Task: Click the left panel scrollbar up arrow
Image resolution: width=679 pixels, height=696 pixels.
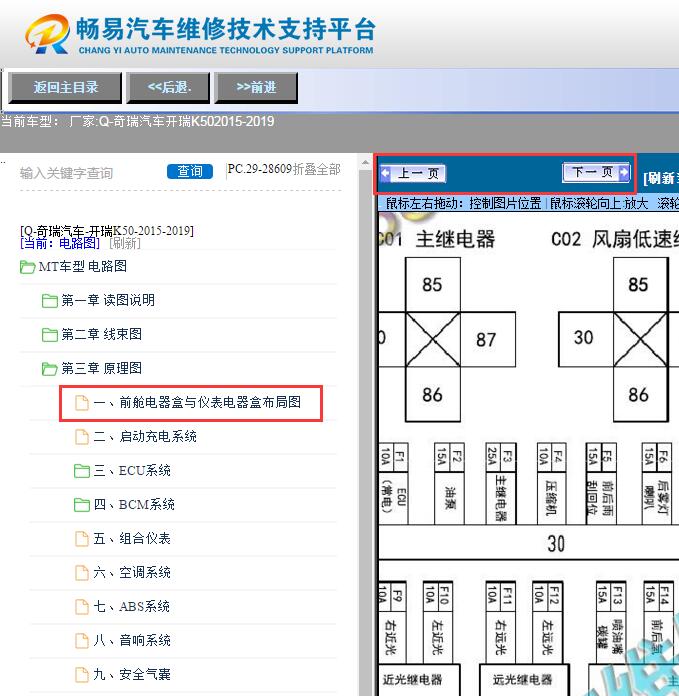Action: 365,163
